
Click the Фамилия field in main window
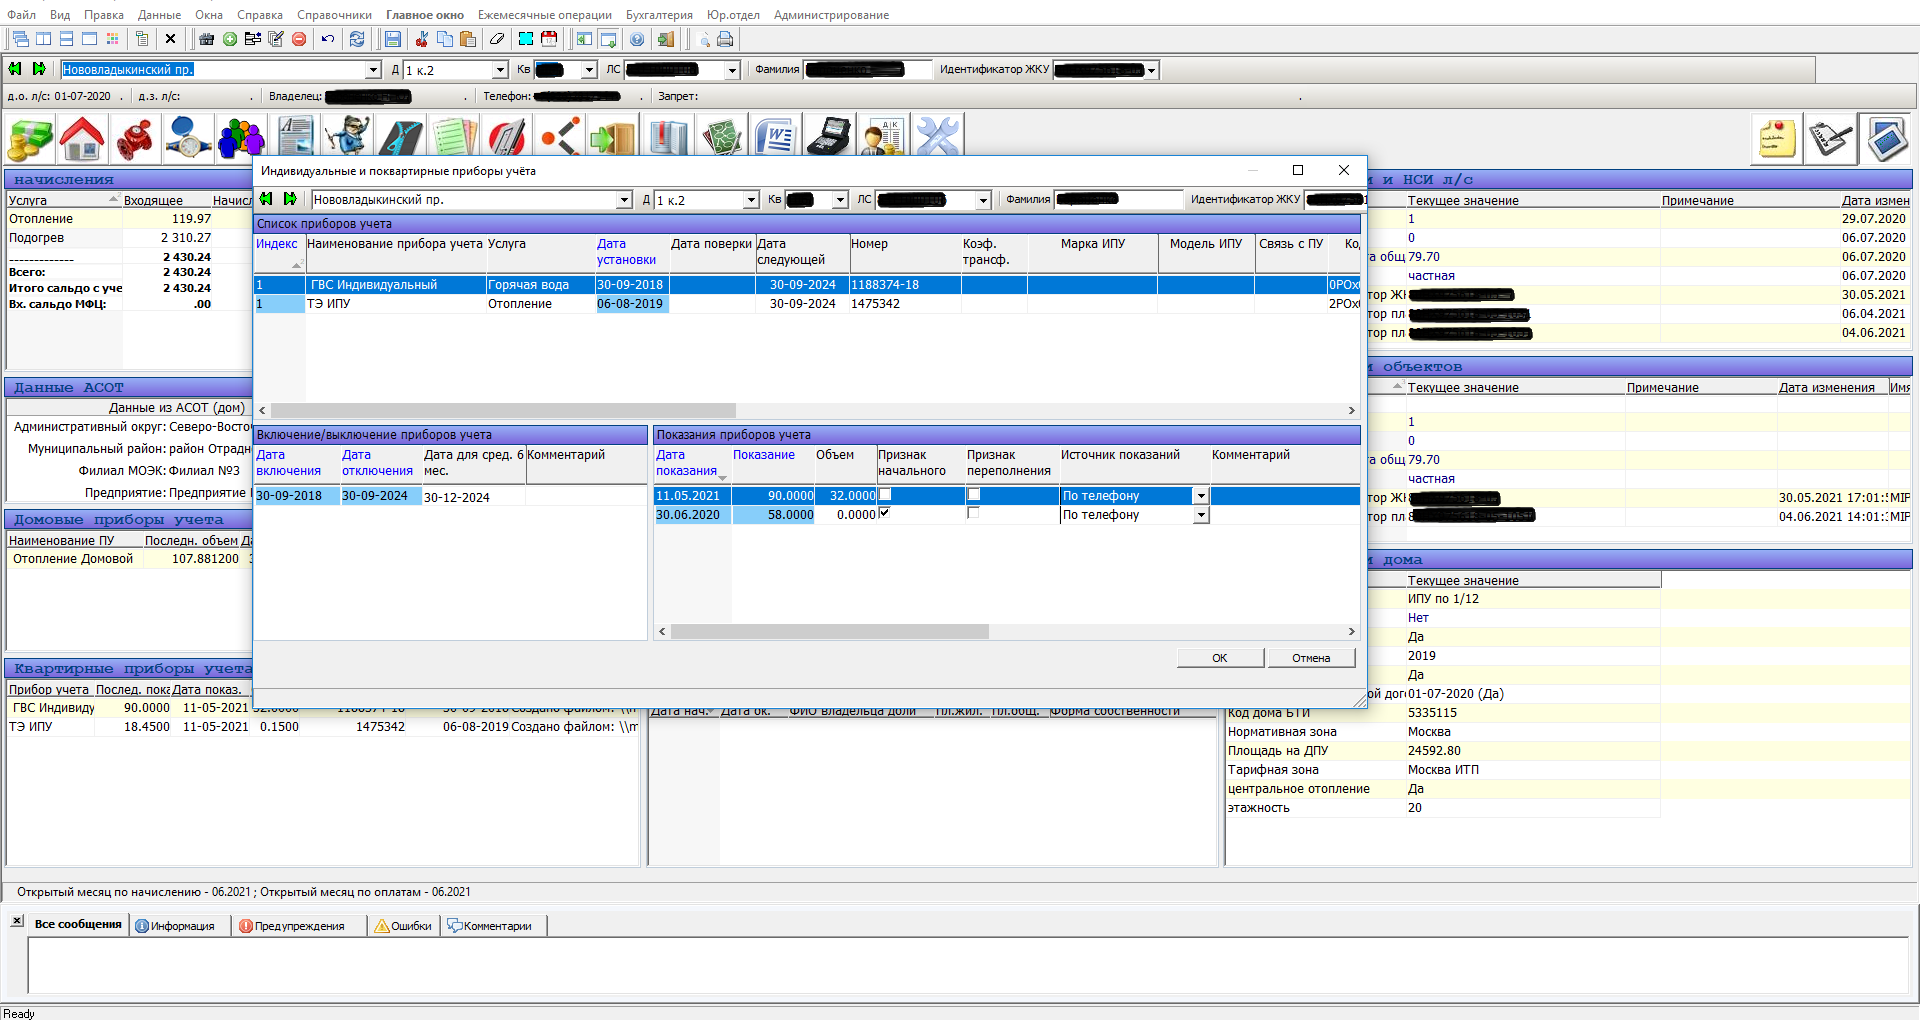coord(868,69)
